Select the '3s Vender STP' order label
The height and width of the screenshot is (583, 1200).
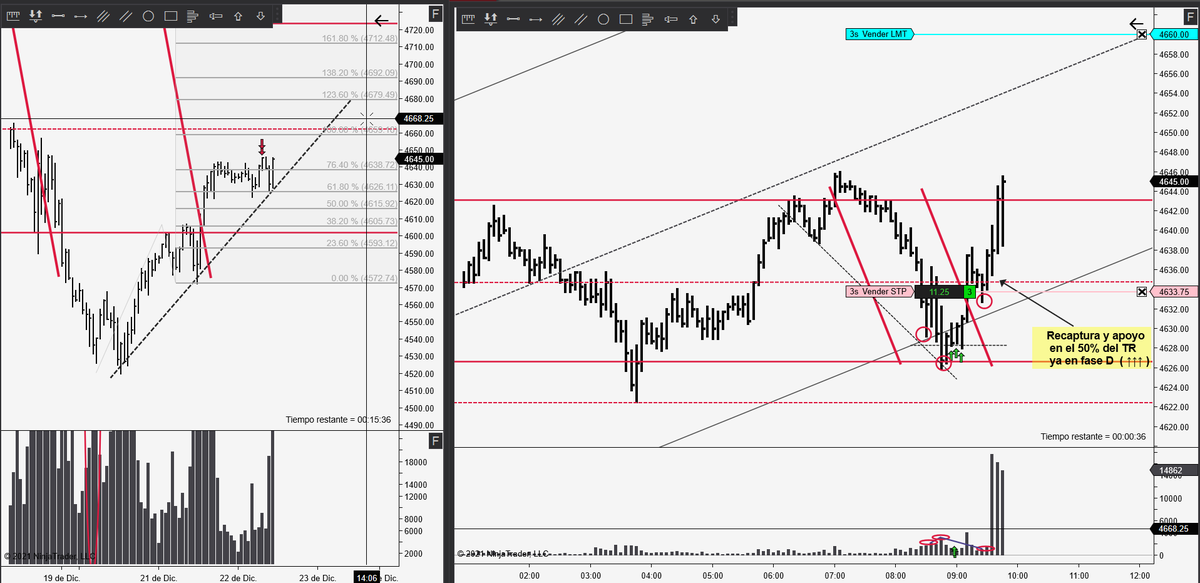click(879, 292)
